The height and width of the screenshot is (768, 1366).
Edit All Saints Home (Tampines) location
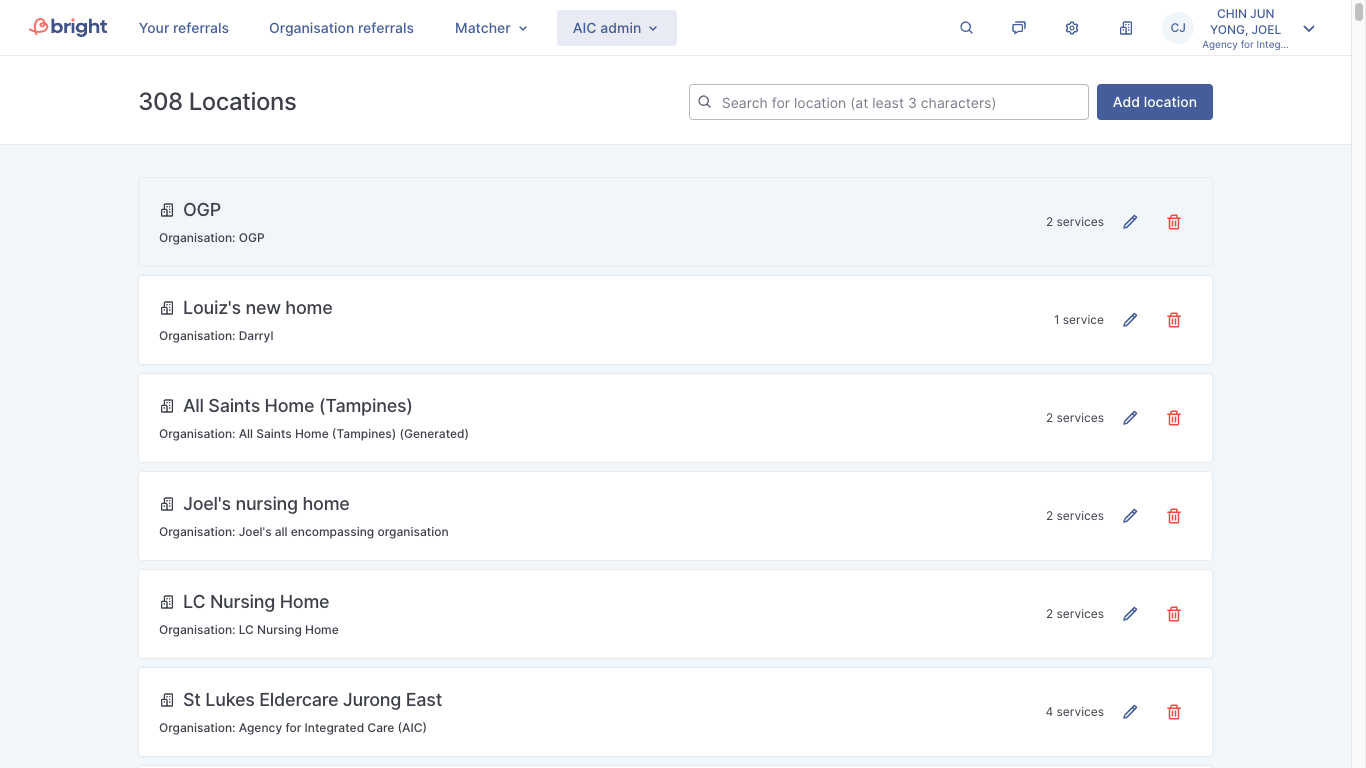tap(1130, 418)
